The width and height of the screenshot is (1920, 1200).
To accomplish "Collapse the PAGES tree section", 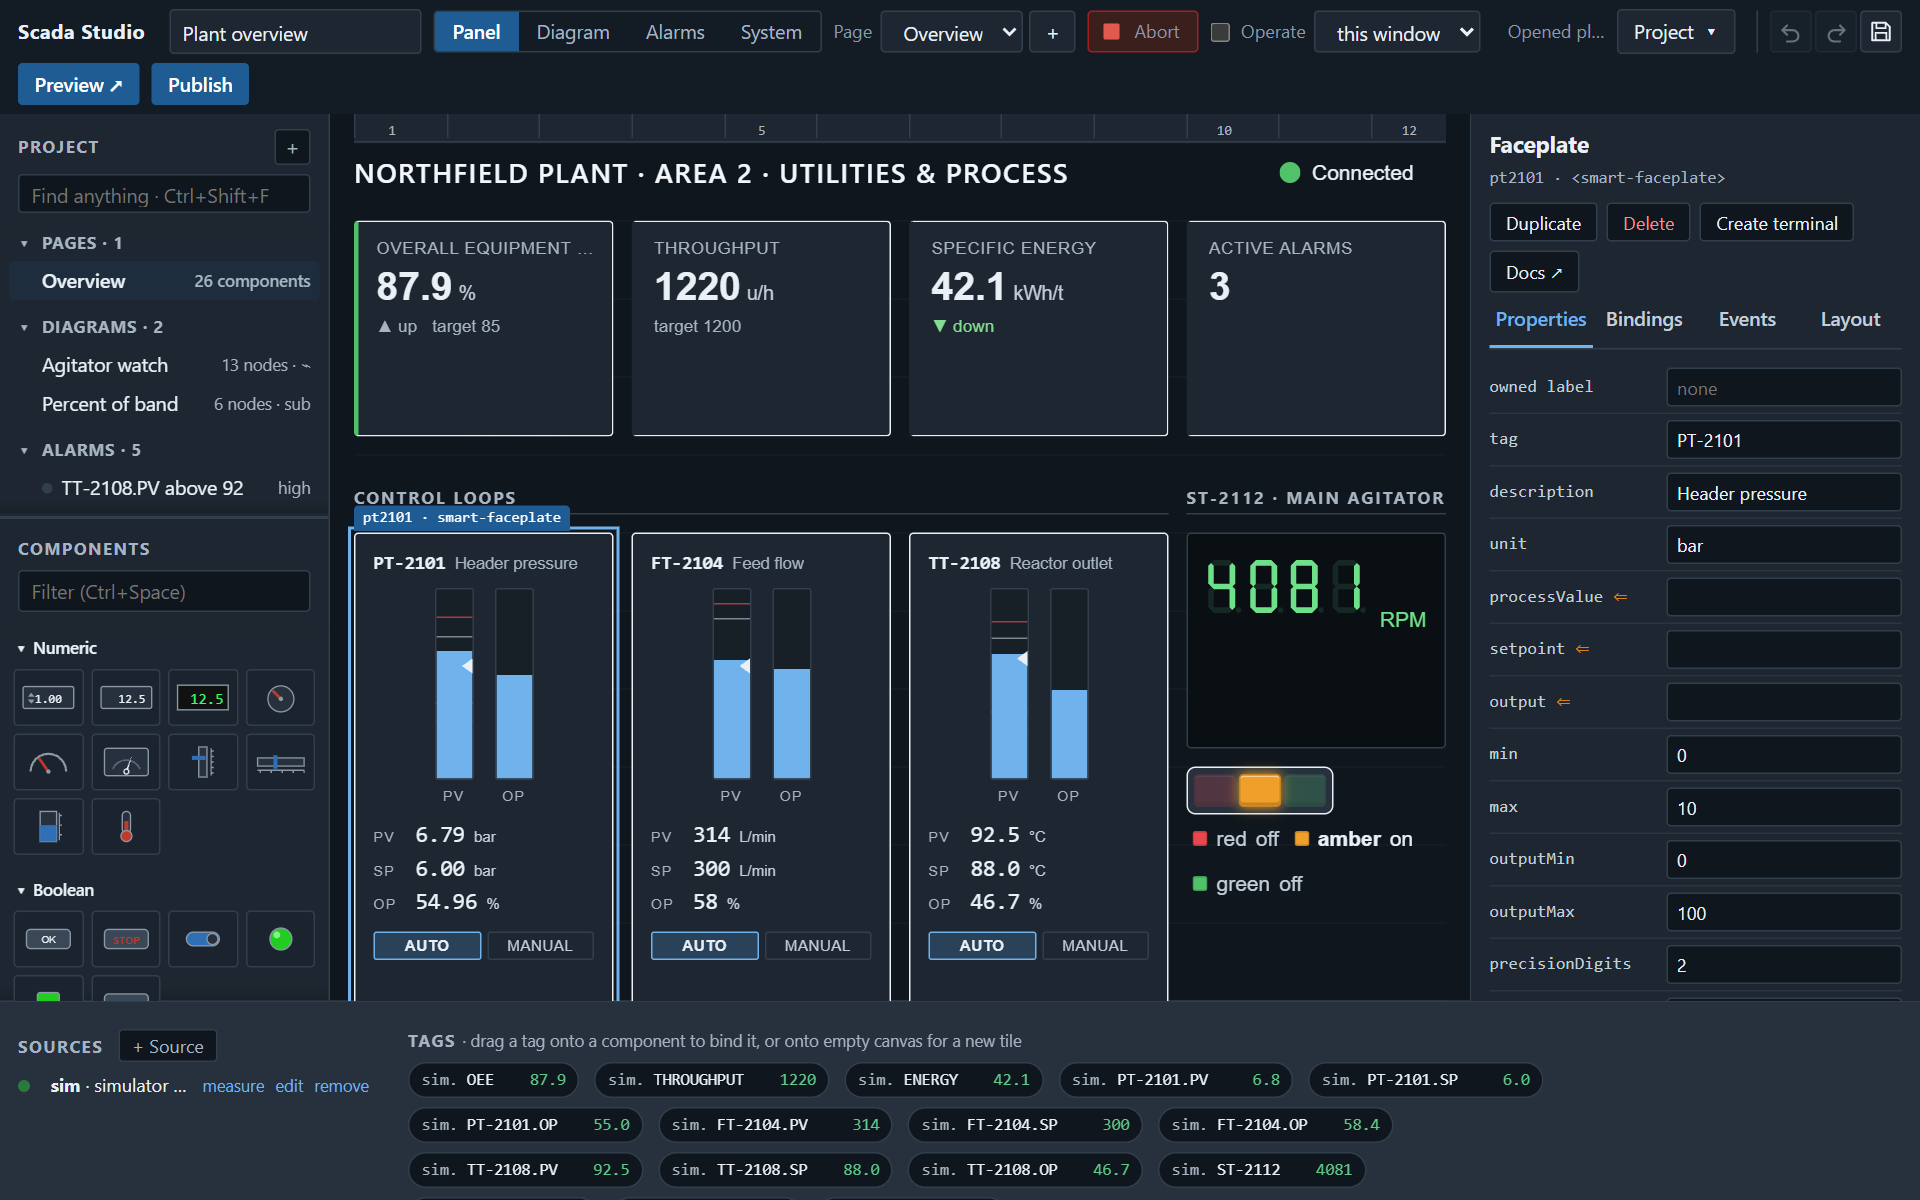I will coord(24,243).
